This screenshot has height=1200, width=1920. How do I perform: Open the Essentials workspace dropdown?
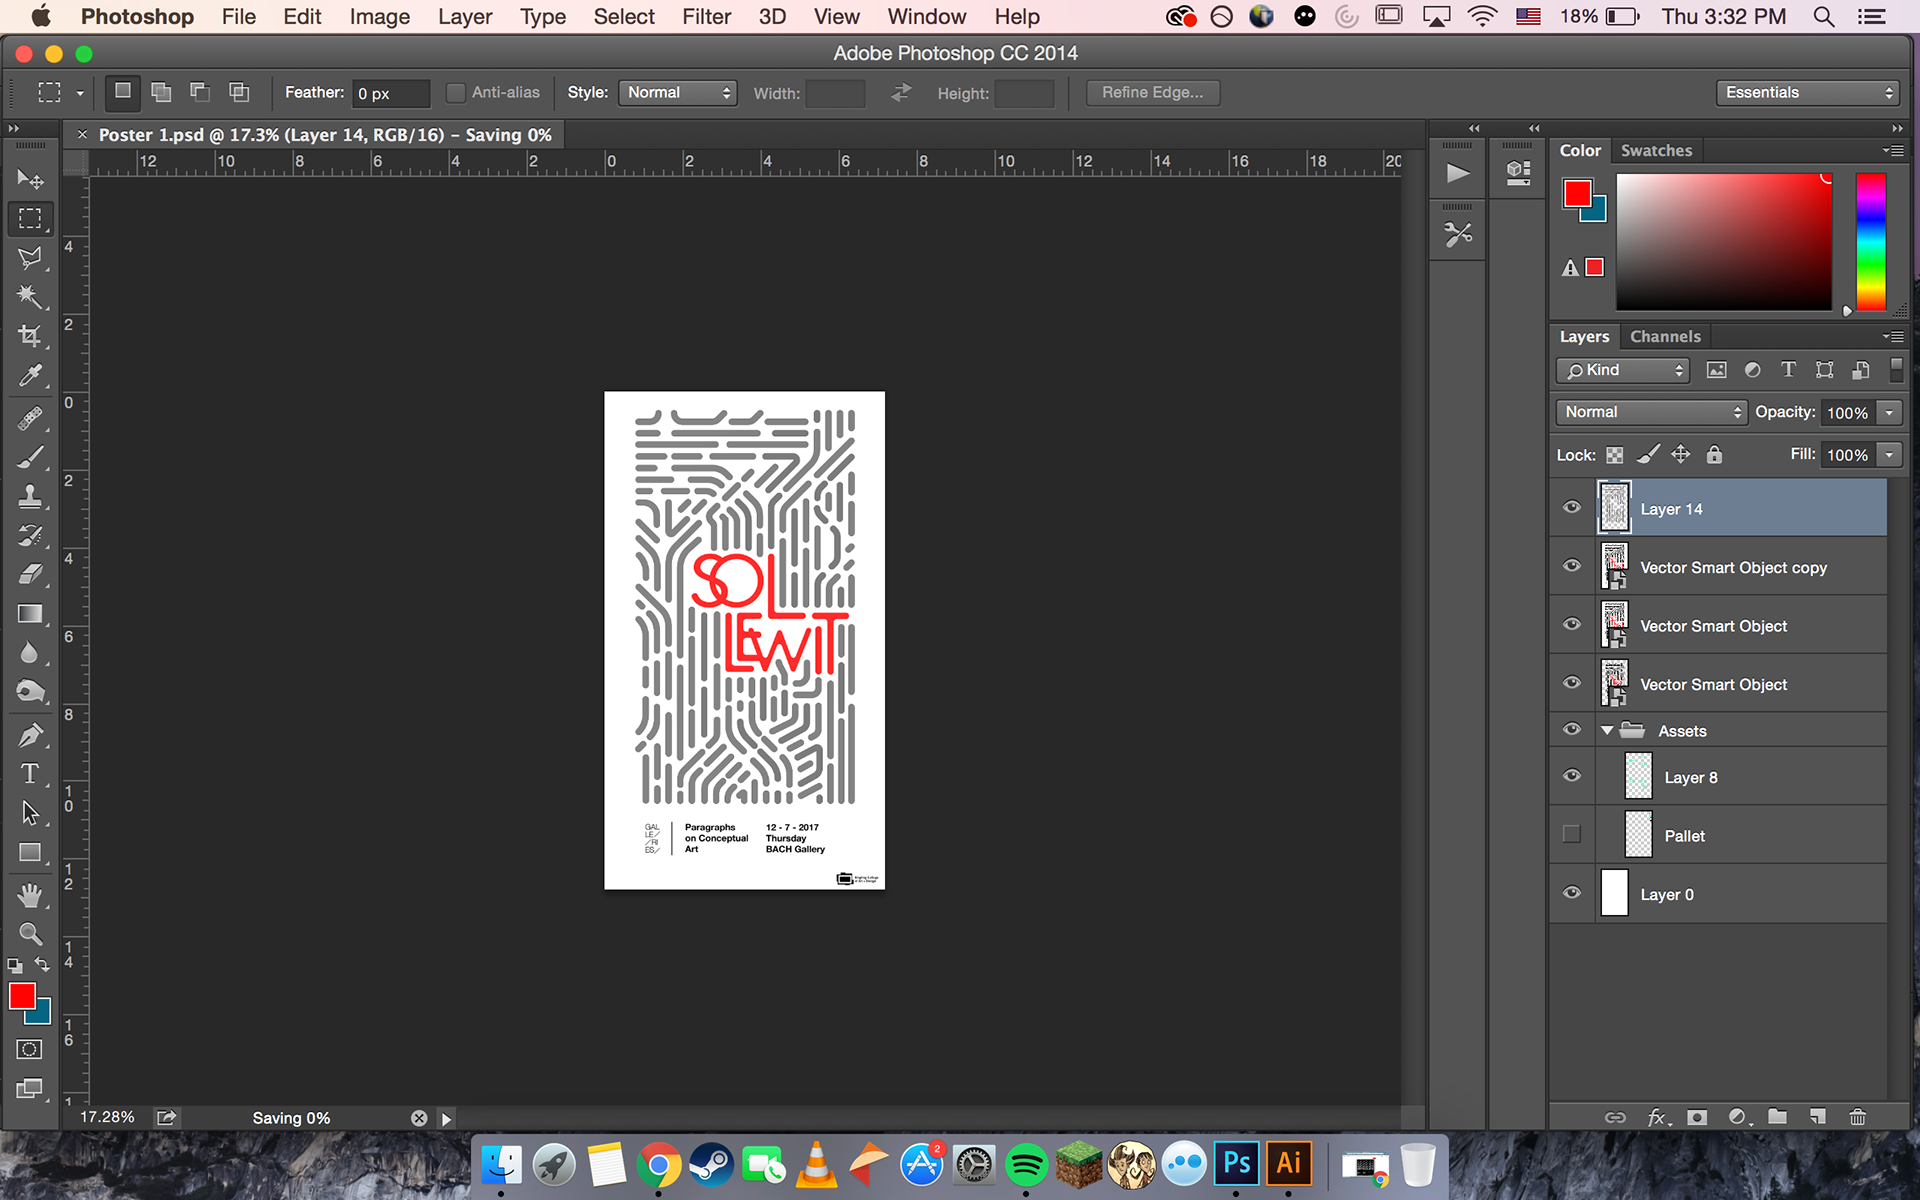click(1808, 93)
